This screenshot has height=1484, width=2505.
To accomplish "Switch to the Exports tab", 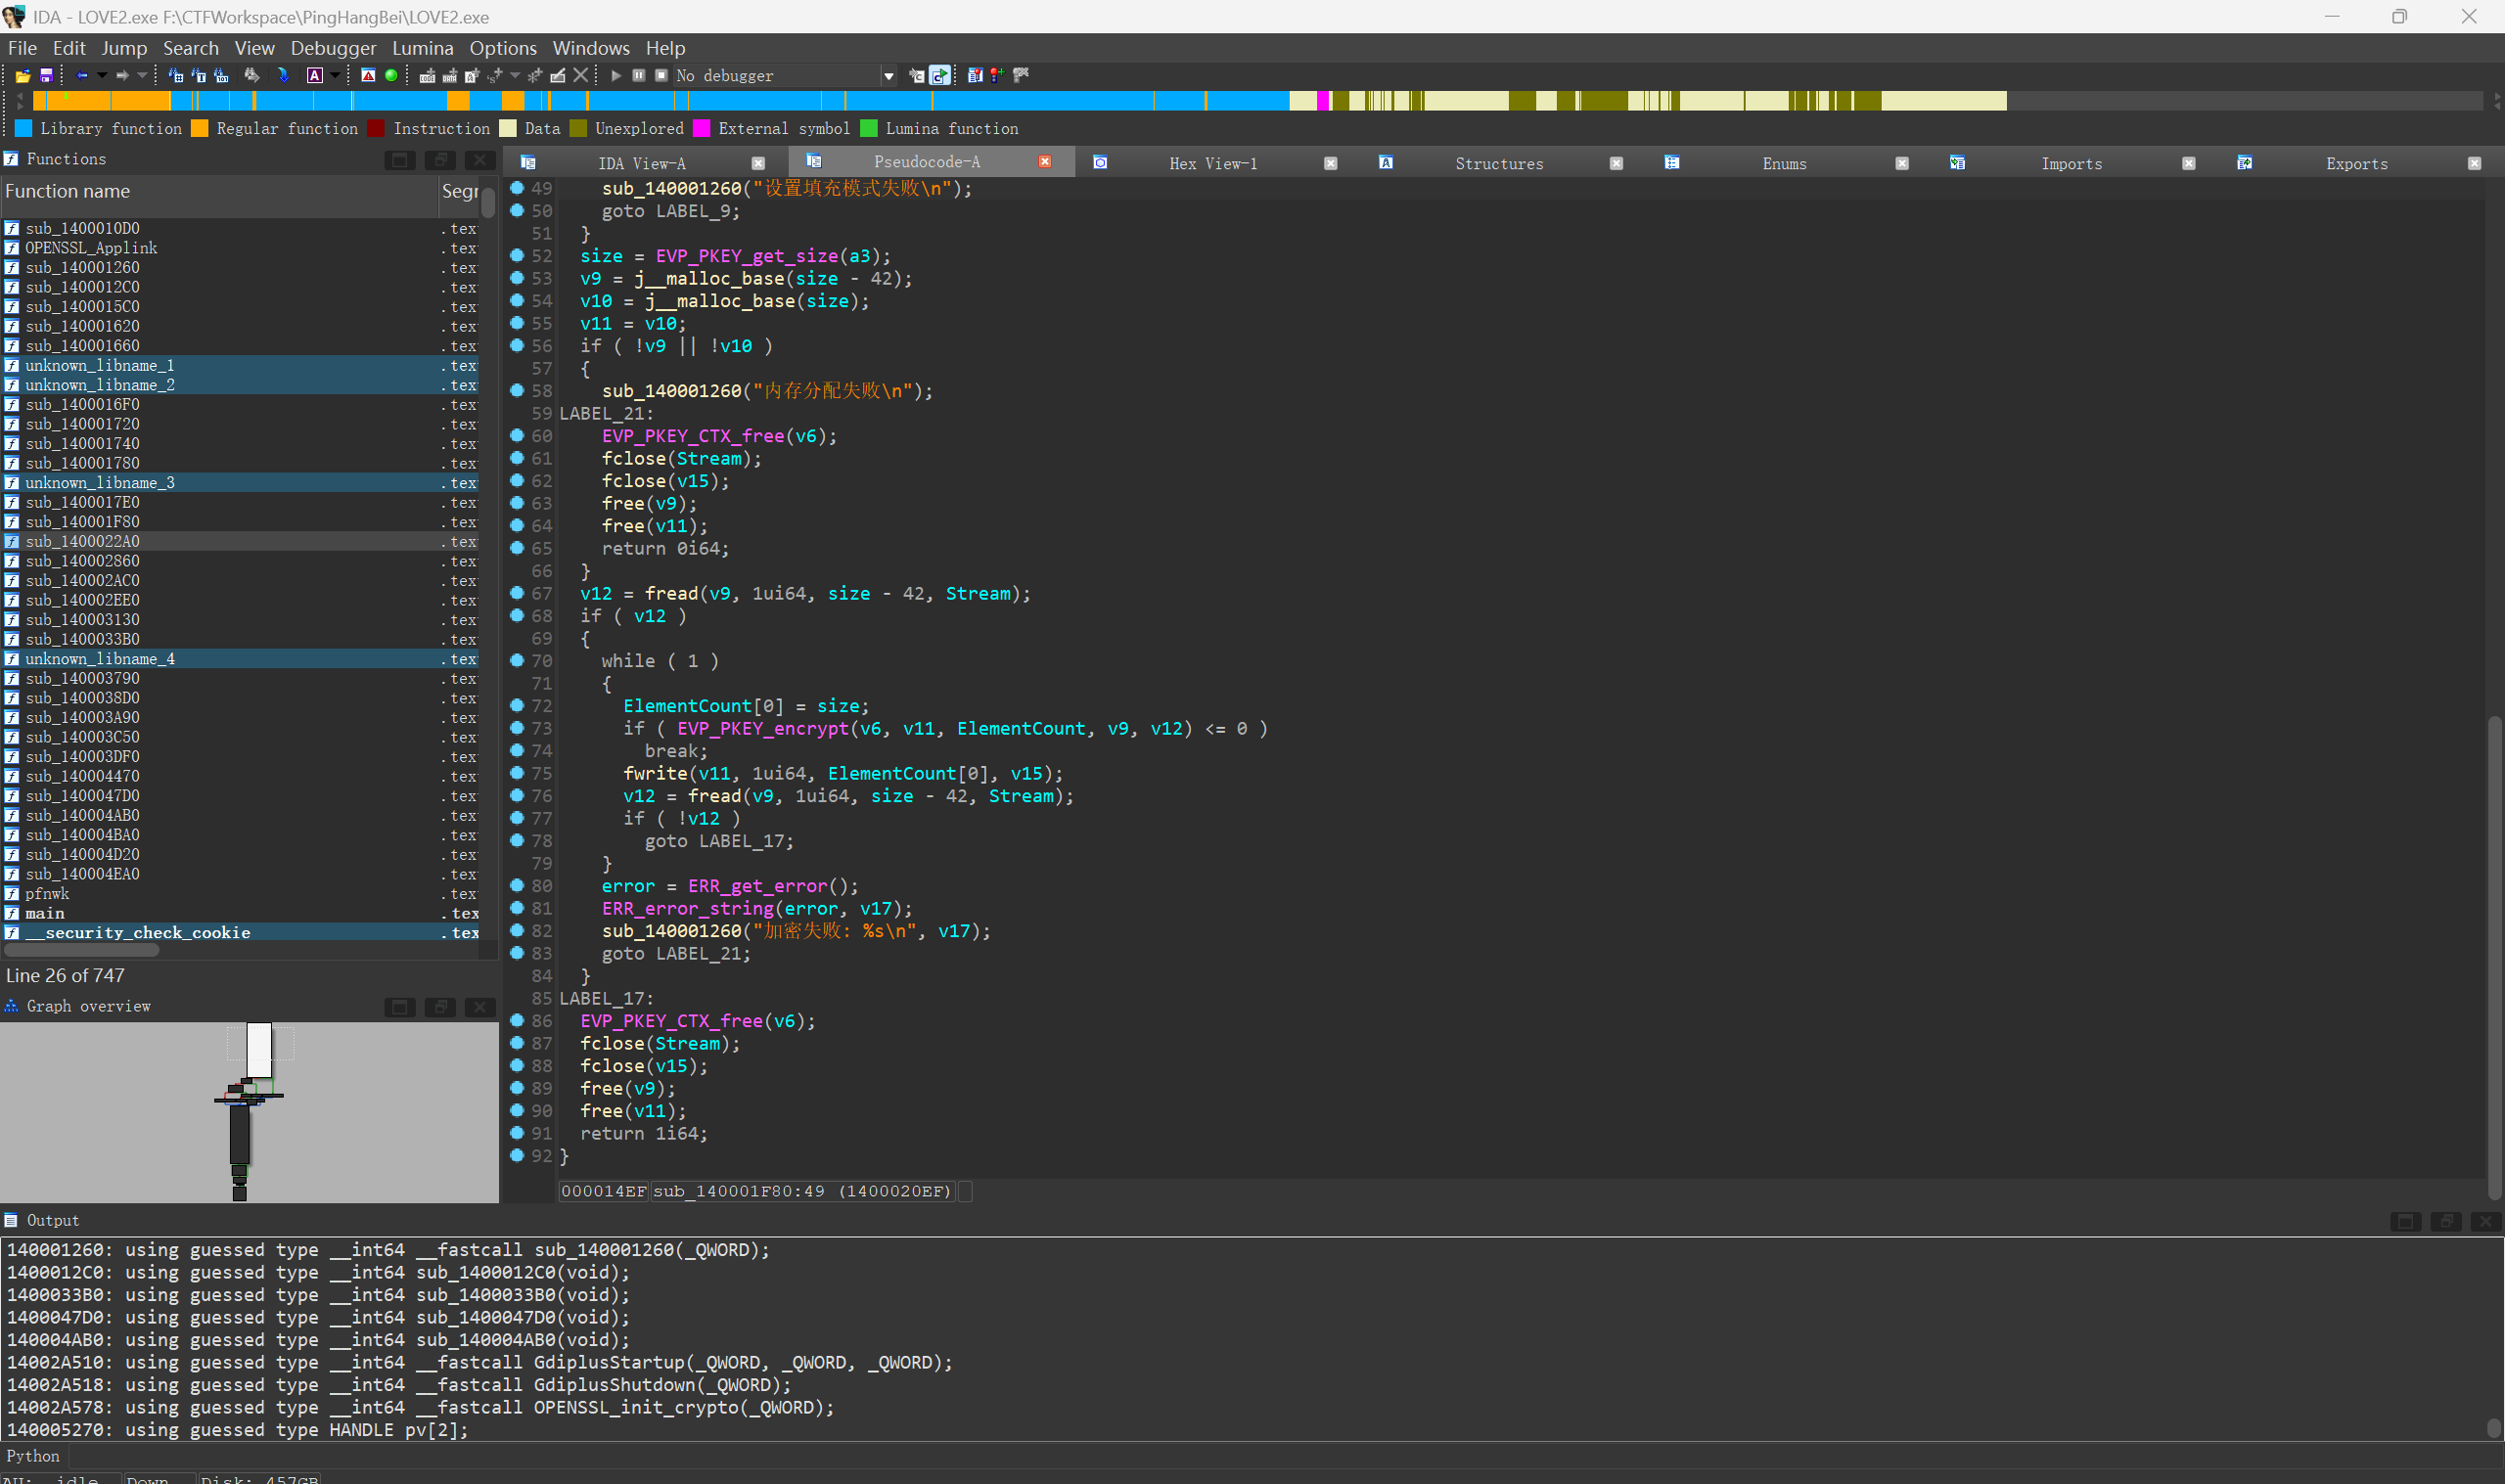I will [x=2357, y=164].
